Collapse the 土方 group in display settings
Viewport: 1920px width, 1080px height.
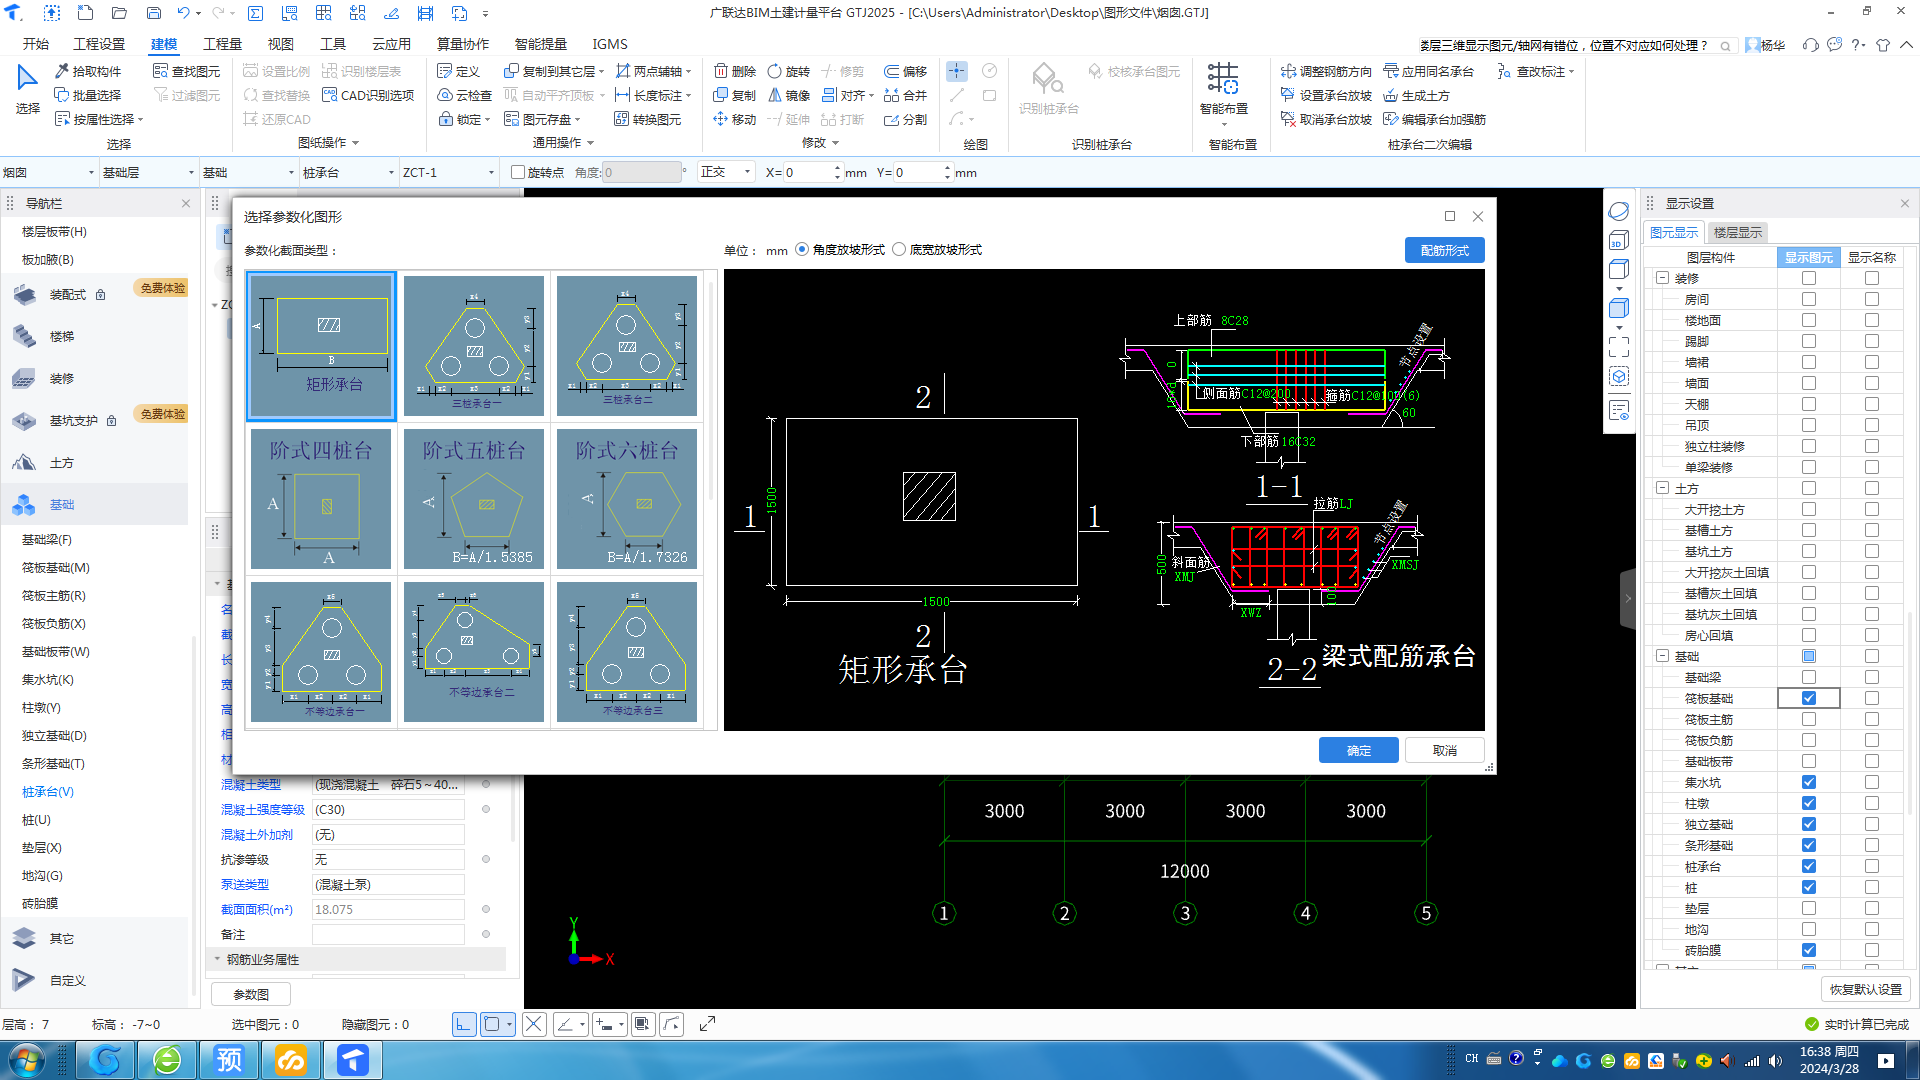point(1662,488)
